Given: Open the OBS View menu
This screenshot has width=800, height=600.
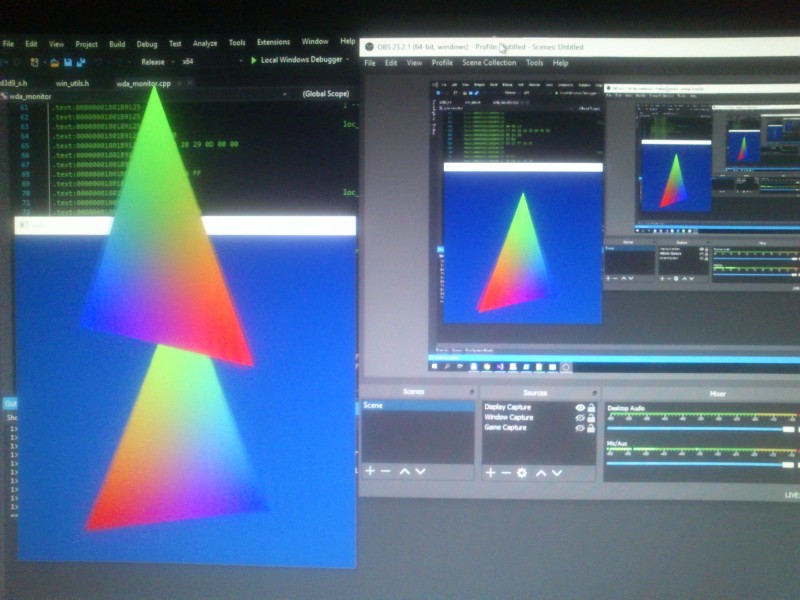Looking at the screenshot, I should [414, 63].
